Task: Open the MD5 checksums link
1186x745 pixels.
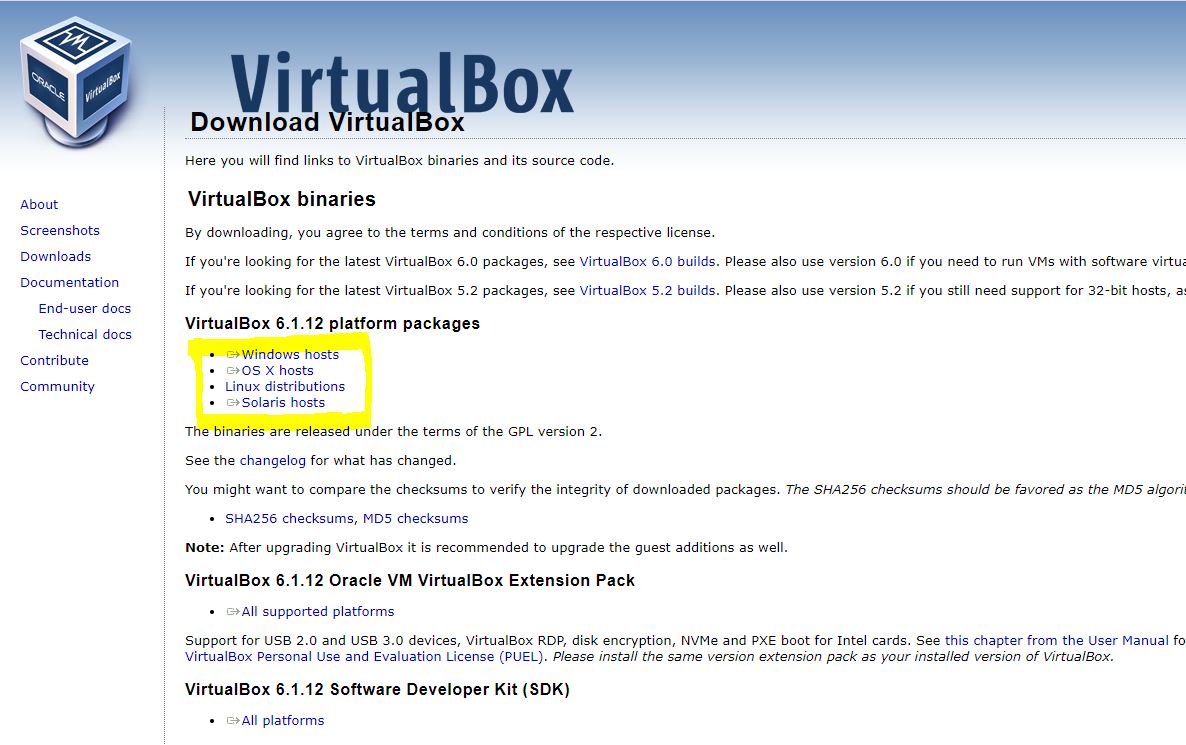Action: point(416,519)
